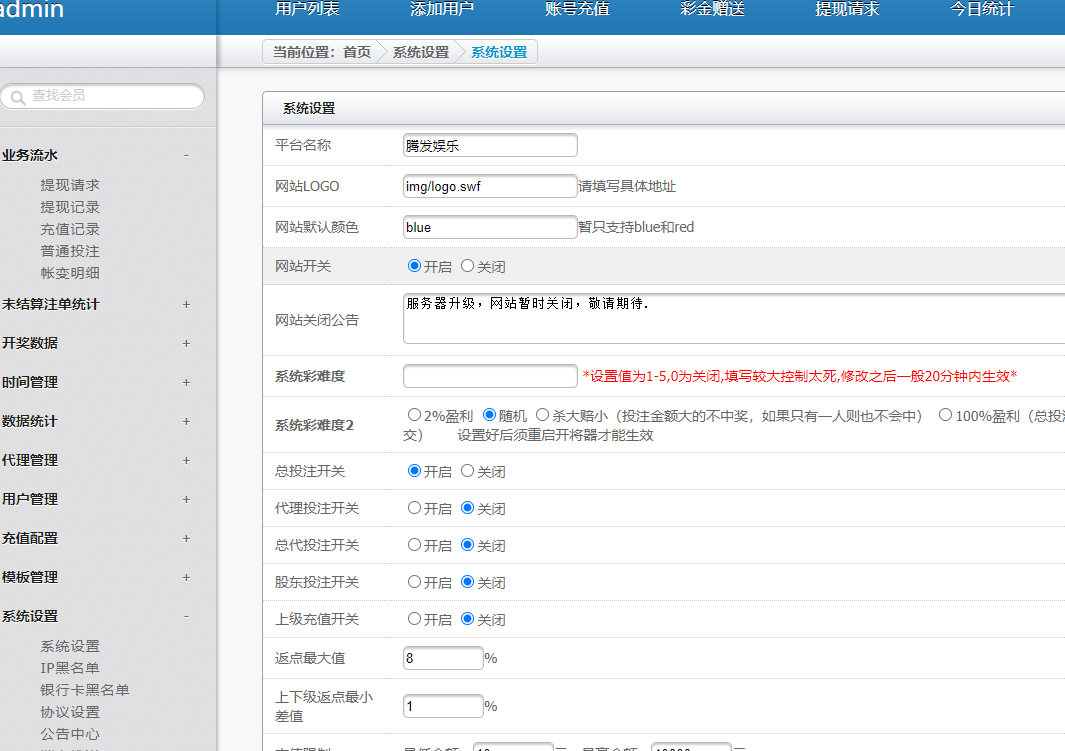Open the 今日统计 top menu
The height and width of the screenshot is (751, 1065).
[x=982, y=10]
